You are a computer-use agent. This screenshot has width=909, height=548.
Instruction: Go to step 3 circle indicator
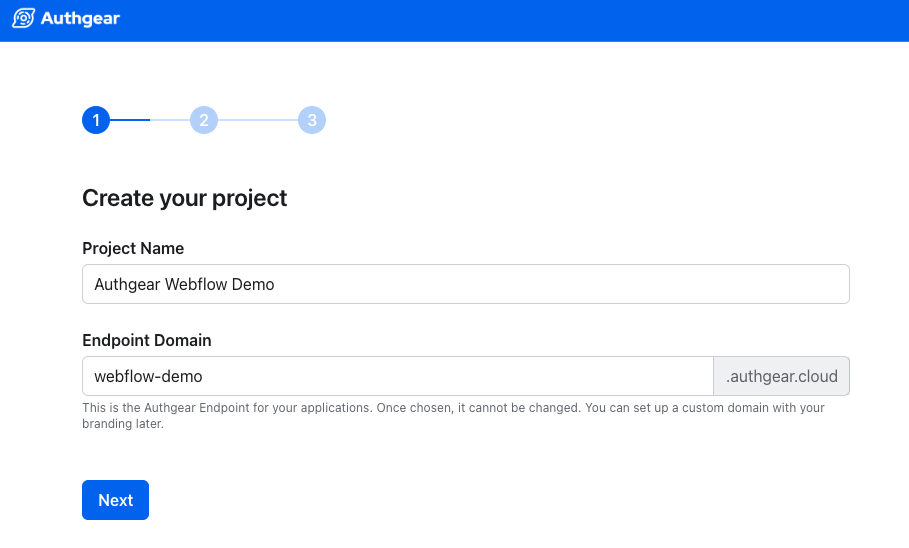click(x=312, y=120)
